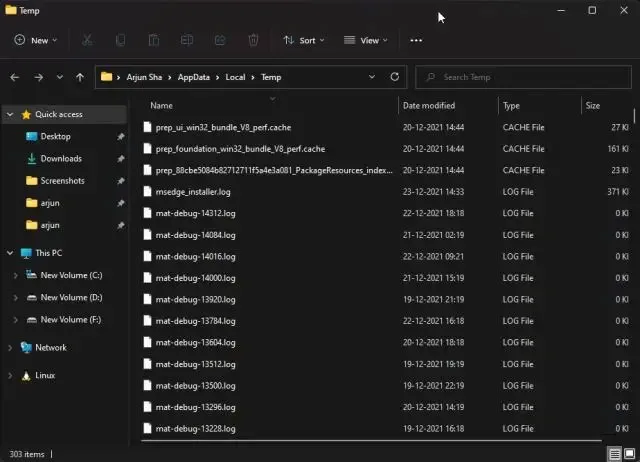Expand New Volume (F:) tree node
640x462 pixels.
pos(16,320)
